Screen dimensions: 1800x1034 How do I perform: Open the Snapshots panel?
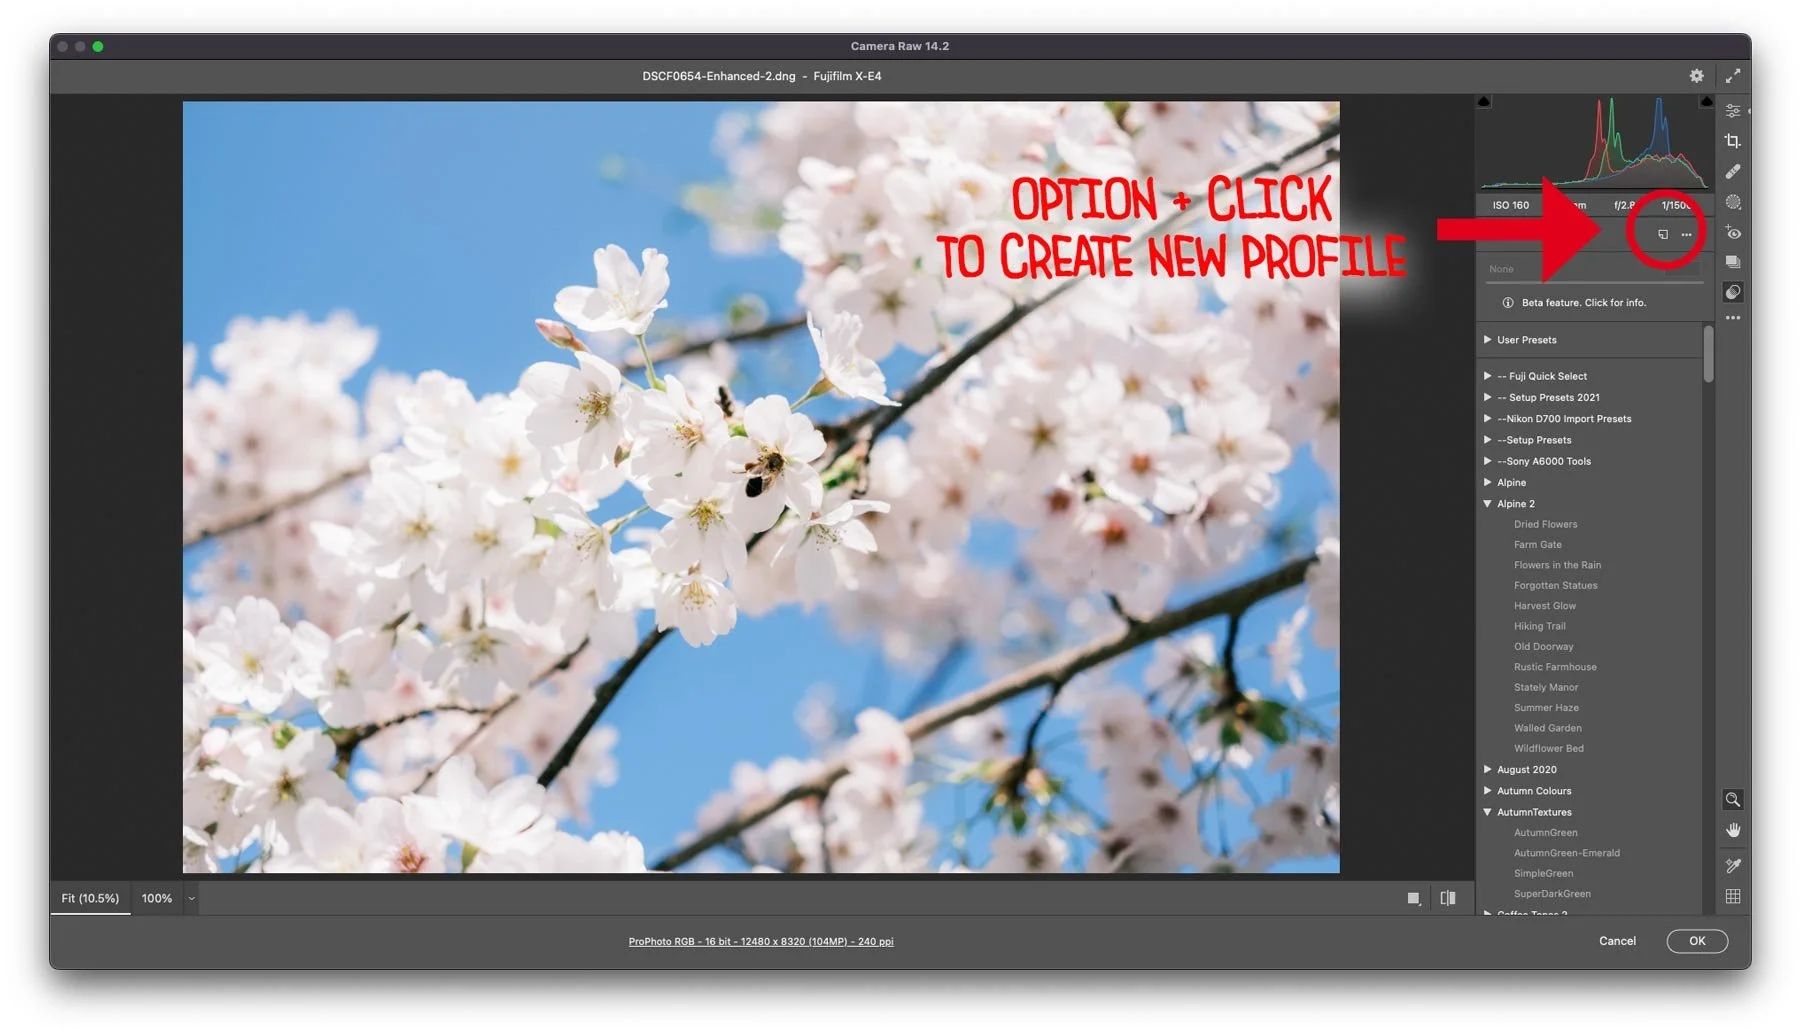1733,262
